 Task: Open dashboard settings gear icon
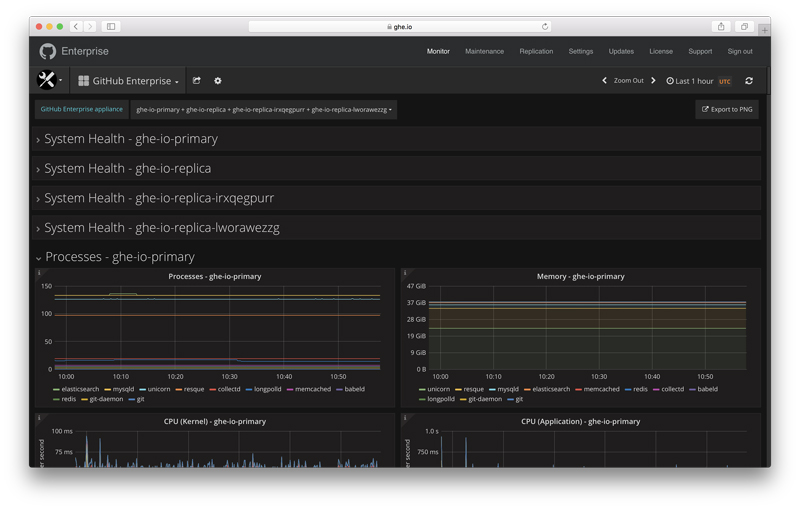tap(218, 81)
